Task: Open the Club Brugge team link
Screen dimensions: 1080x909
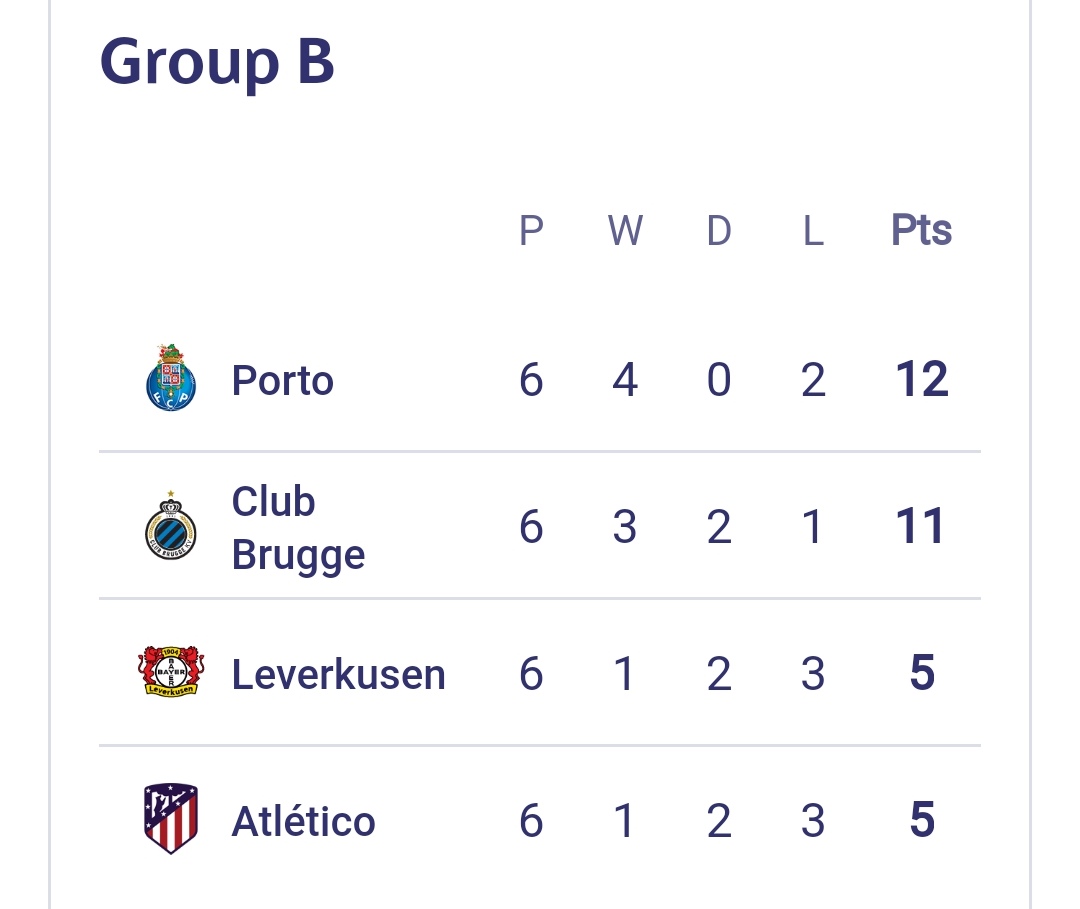Action: pos(298,527)
